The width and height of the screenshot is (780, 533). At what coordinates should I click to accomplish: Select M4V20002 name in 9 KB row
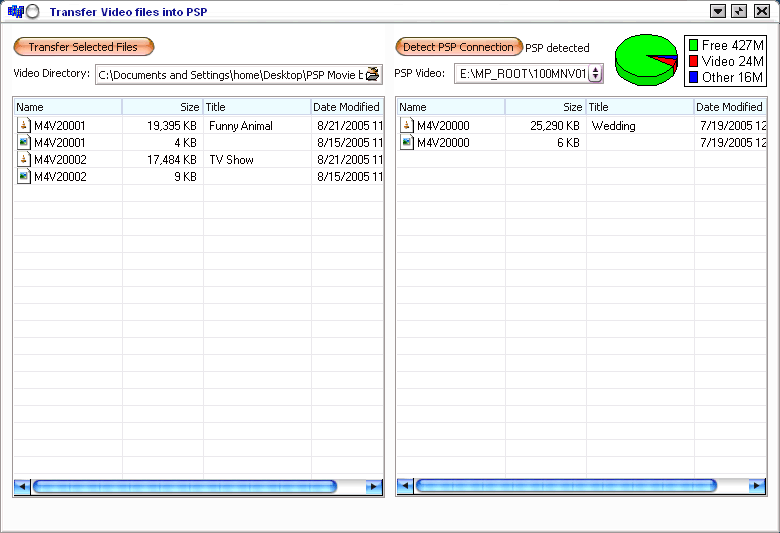click(x=60, y=177)
